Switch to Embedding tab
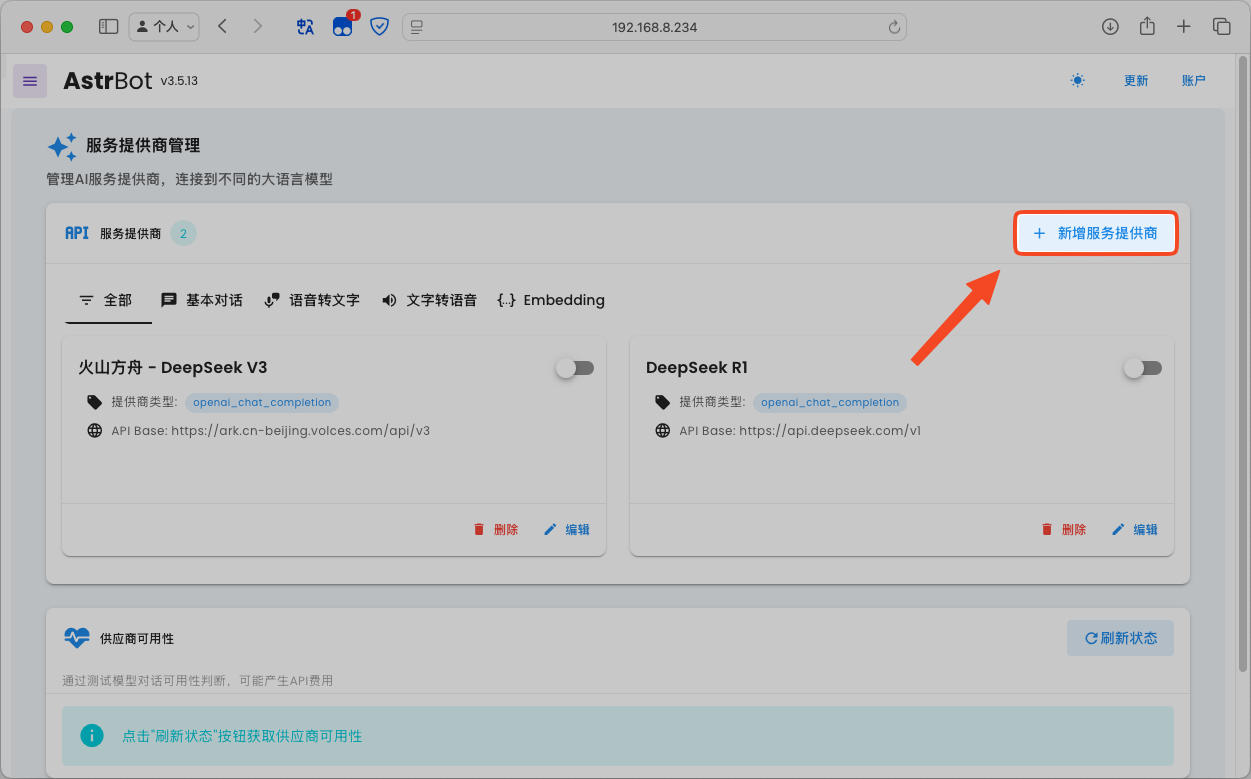1251x779 pixels. click(x=551, y=300)
